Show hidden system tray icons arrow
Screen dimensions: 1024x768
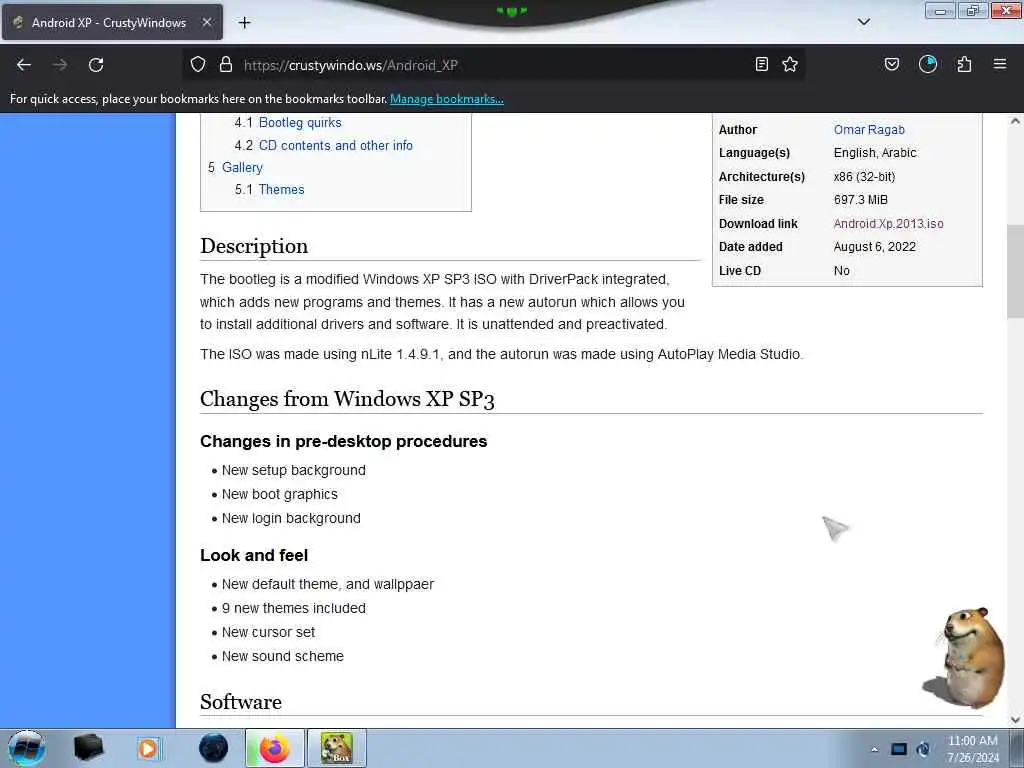pyautogui.click(x=874, y=749)
